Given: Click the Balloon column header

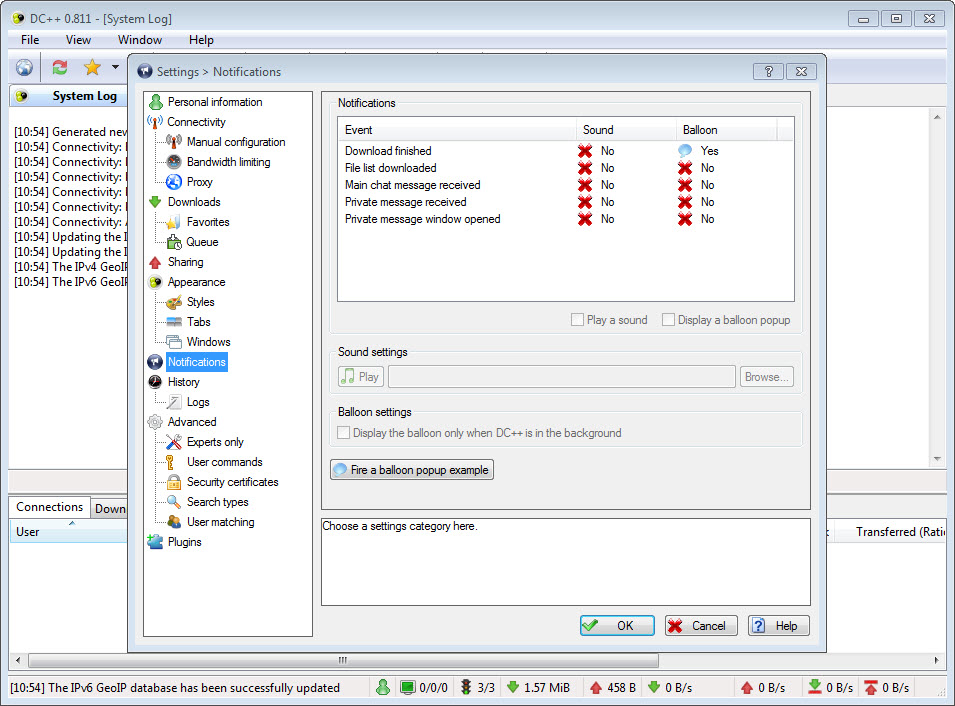Looking at the screenshot, I should tap(727, 130).
